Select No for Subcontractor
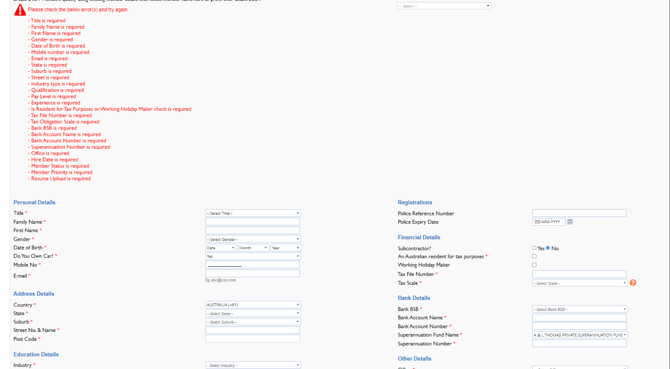The image size is (670, 369). [548, 248]
